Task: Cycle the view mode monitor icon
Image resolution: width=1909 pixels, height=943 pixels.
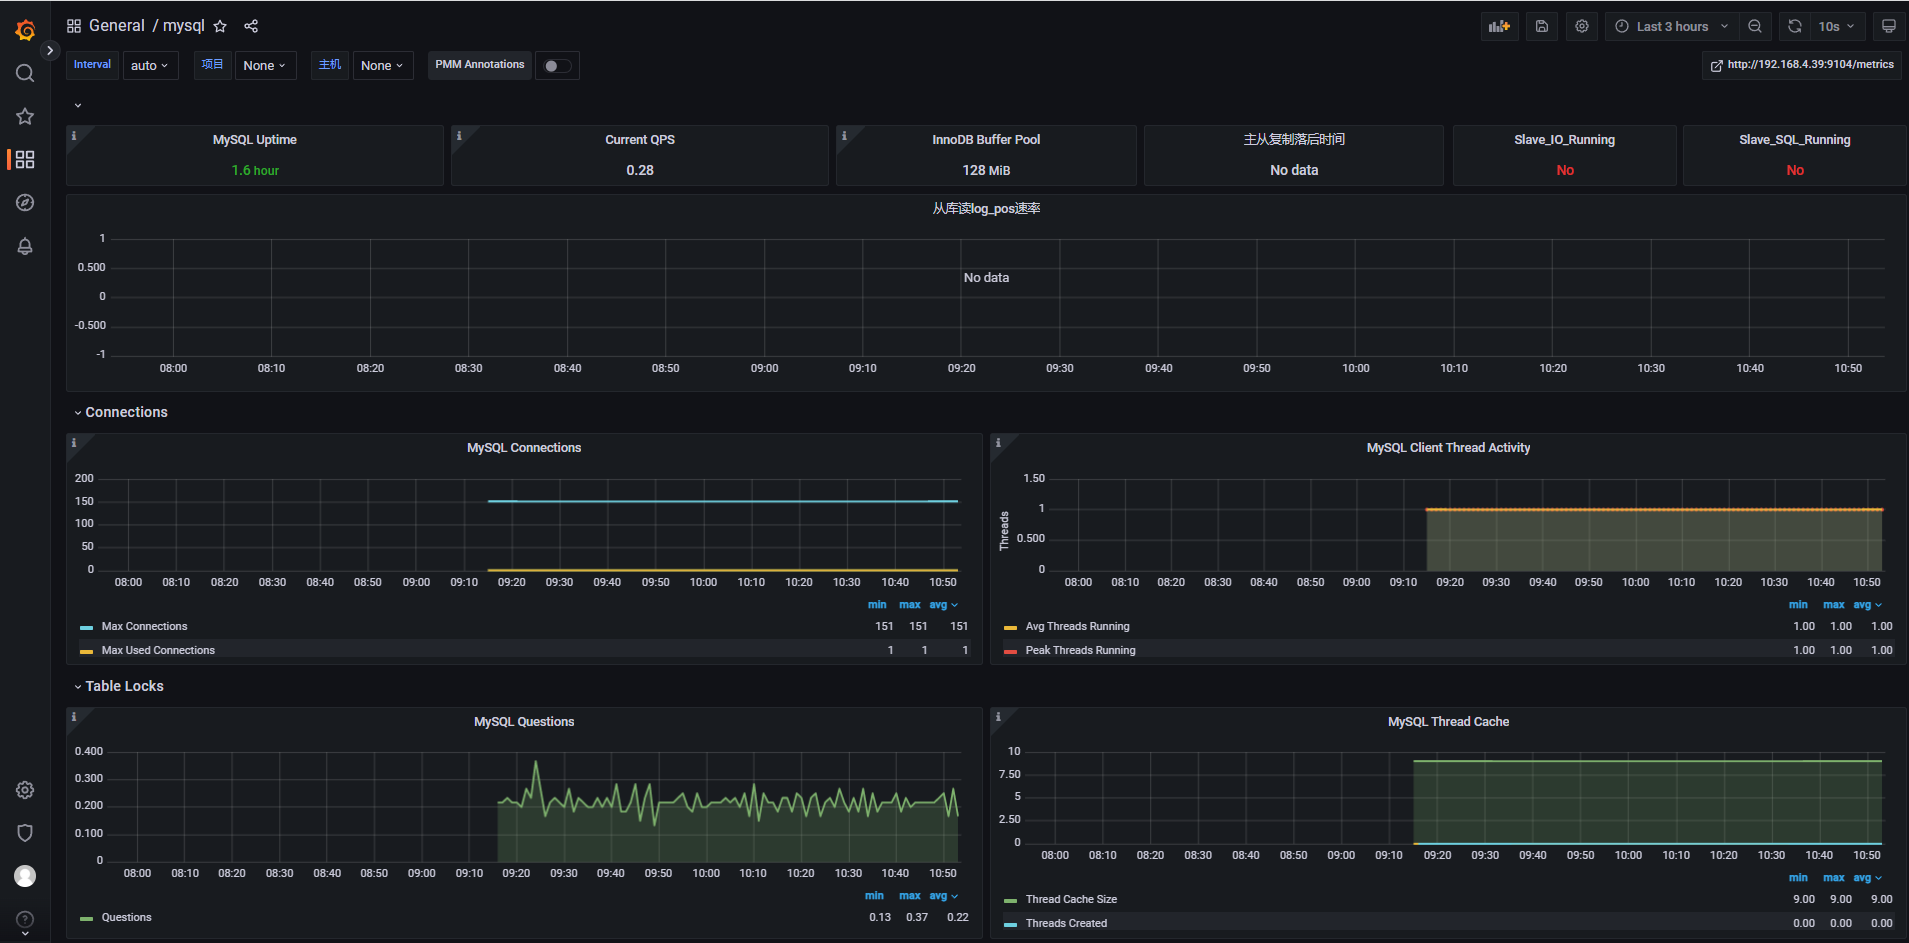Action: pyautogui.click(x=1888, y=27)
